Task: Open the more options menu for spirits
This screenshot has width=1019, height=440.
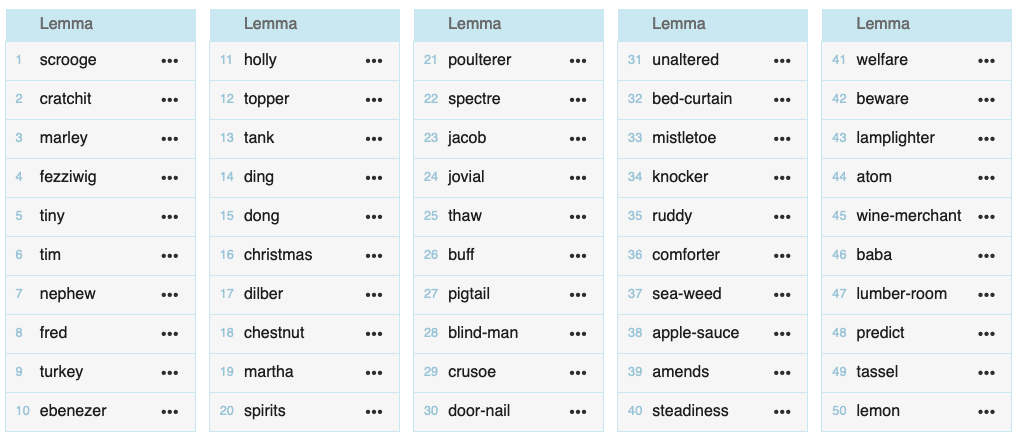Action: (374, 411)
